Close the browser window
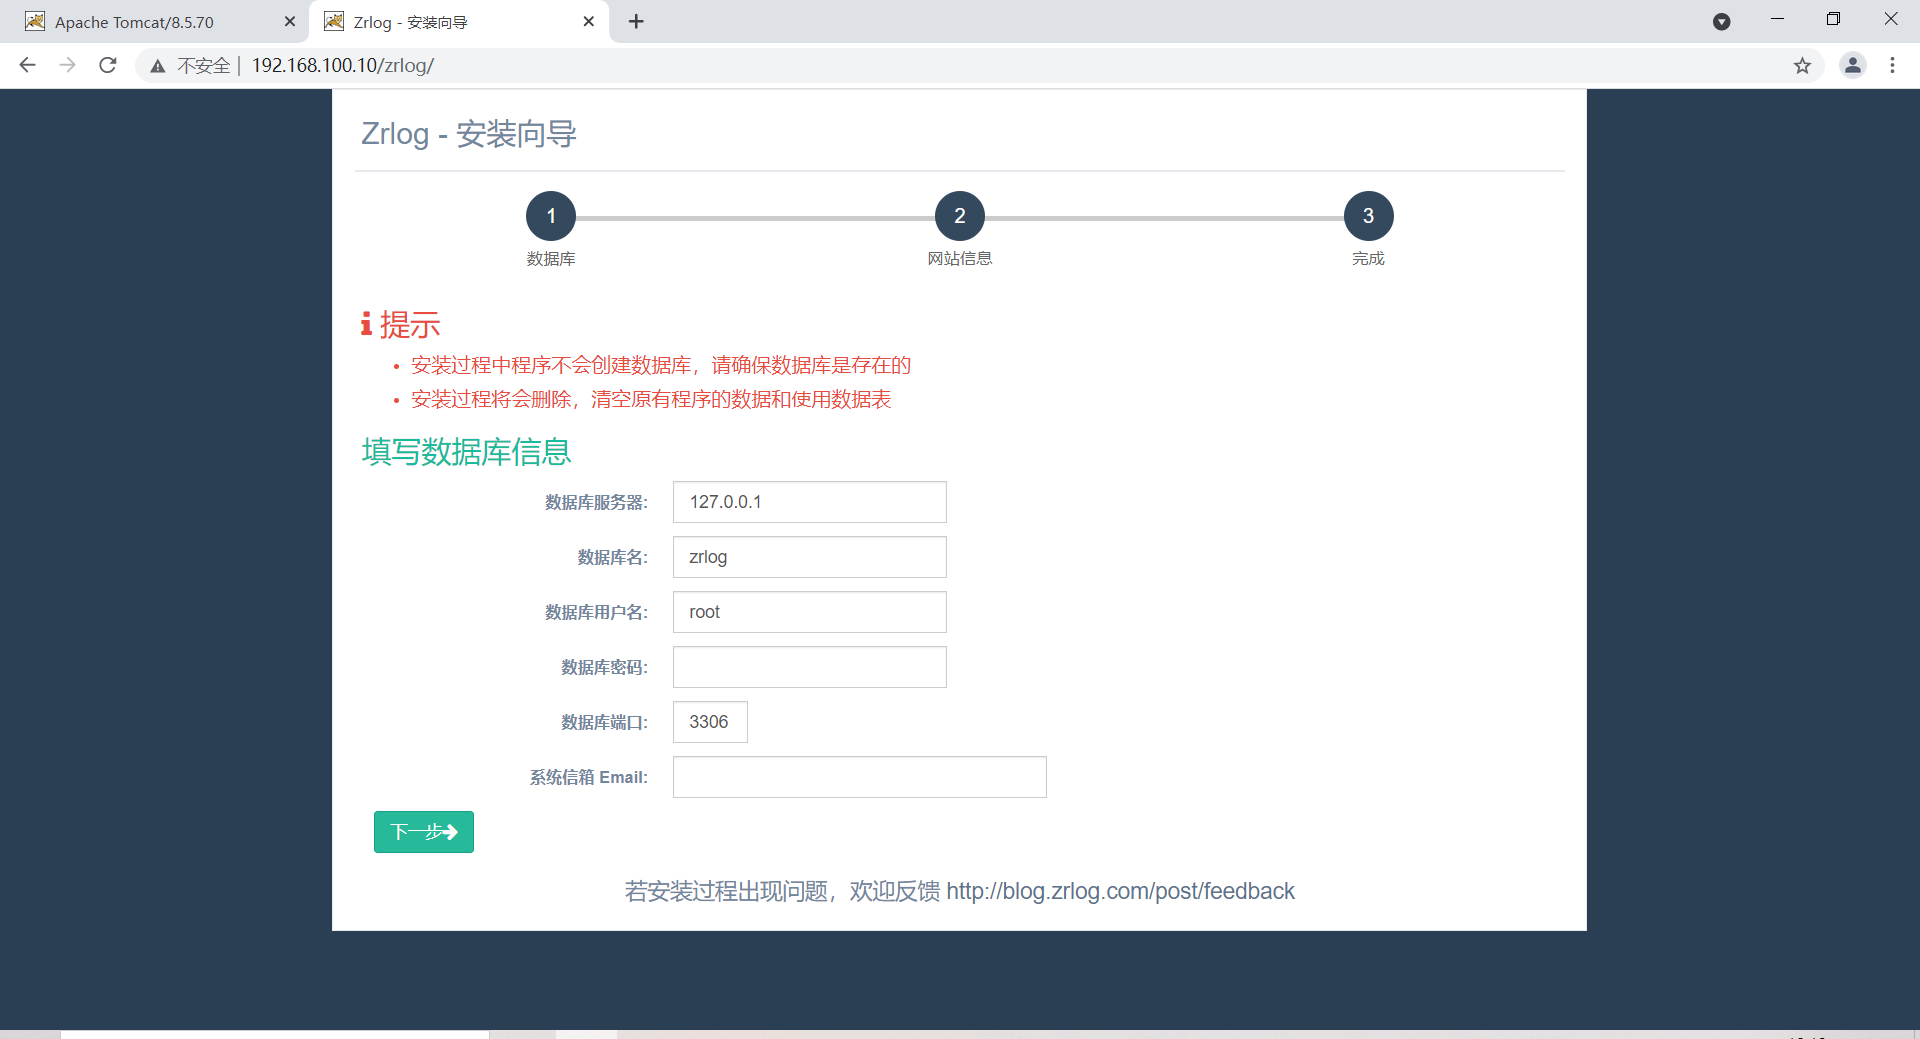 point(1890,20)
